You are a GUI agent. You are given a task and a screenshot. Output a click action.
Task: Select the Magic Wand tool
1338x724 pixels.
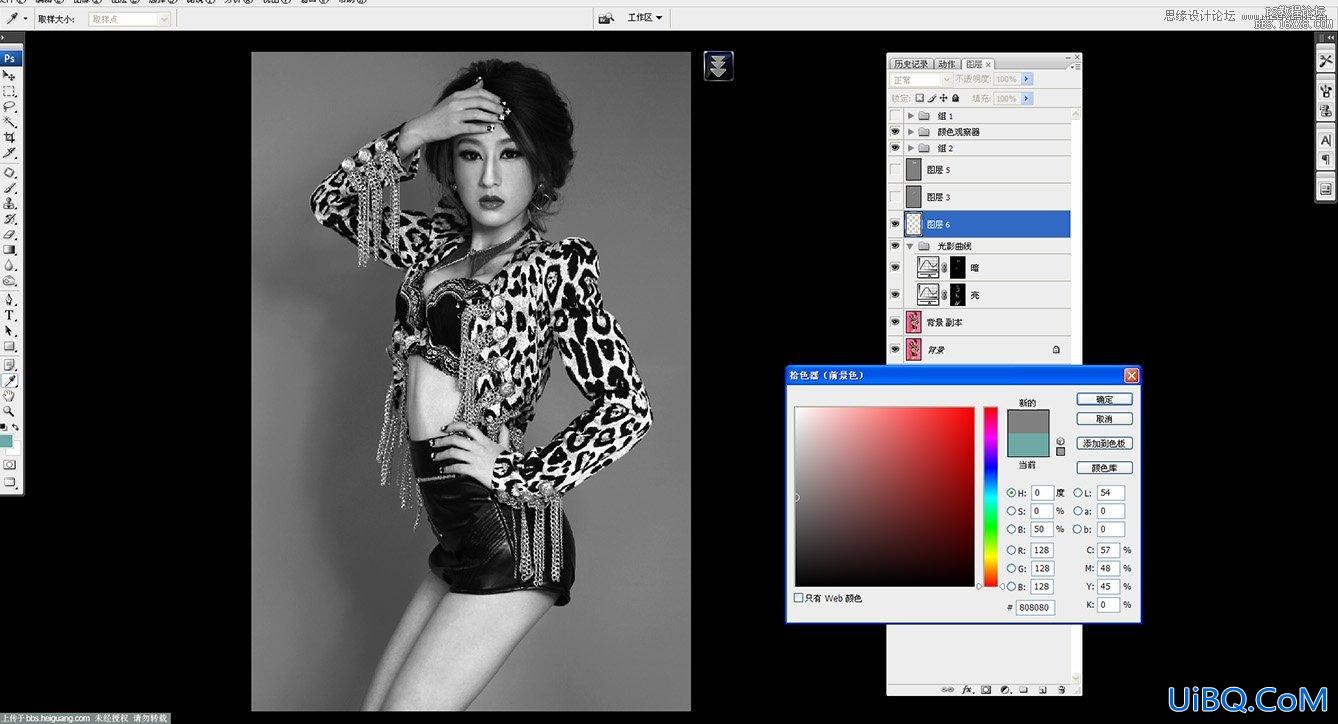[10, 122]
